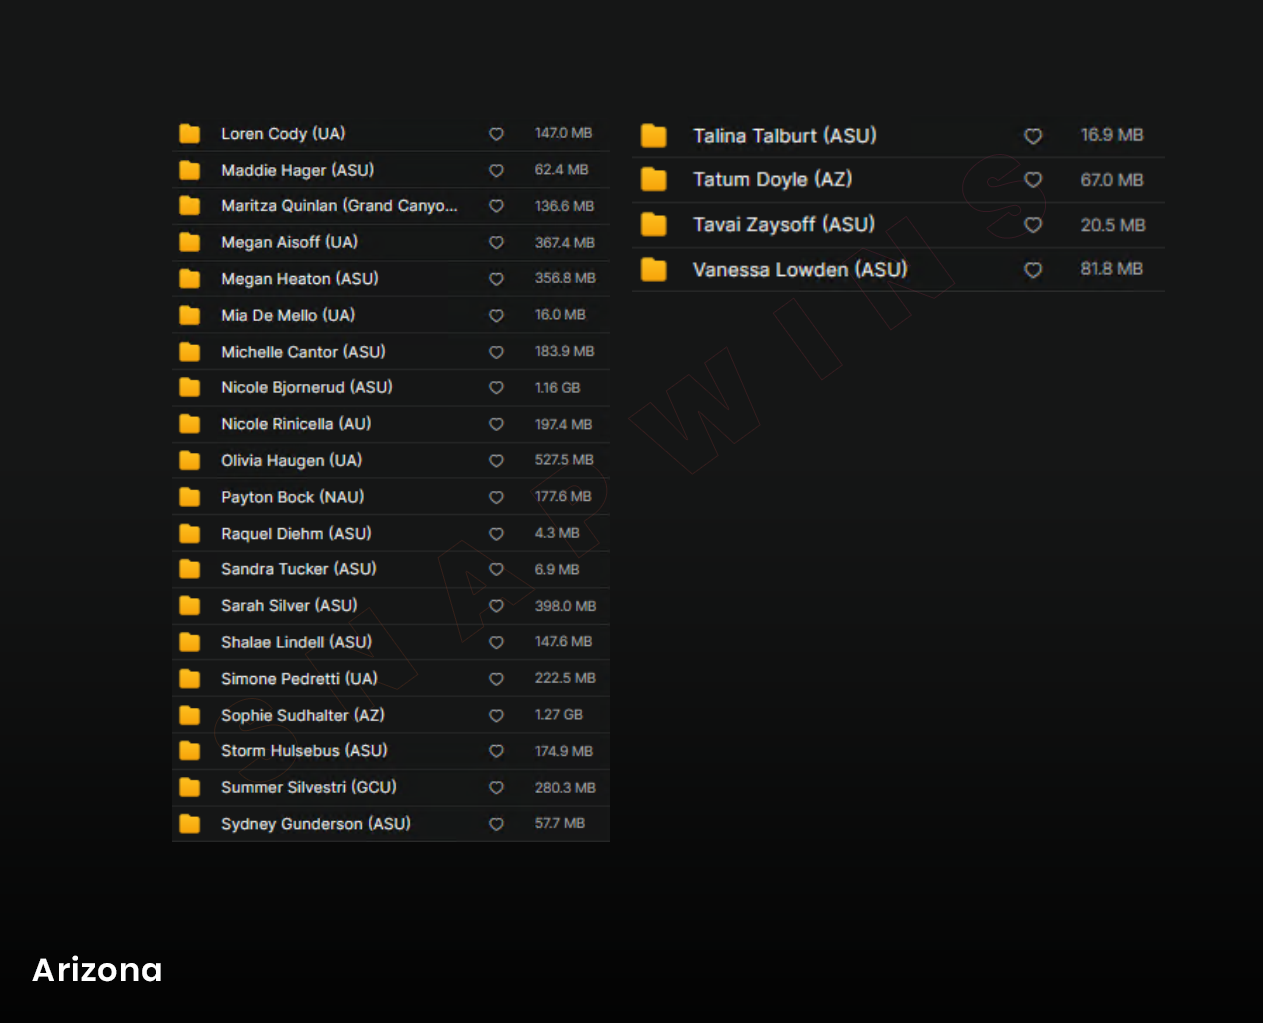This screenshot has height=1023, width=1263.
Task: Open the Sarah Silver (ASU) folder name
Action: point(289,606)
